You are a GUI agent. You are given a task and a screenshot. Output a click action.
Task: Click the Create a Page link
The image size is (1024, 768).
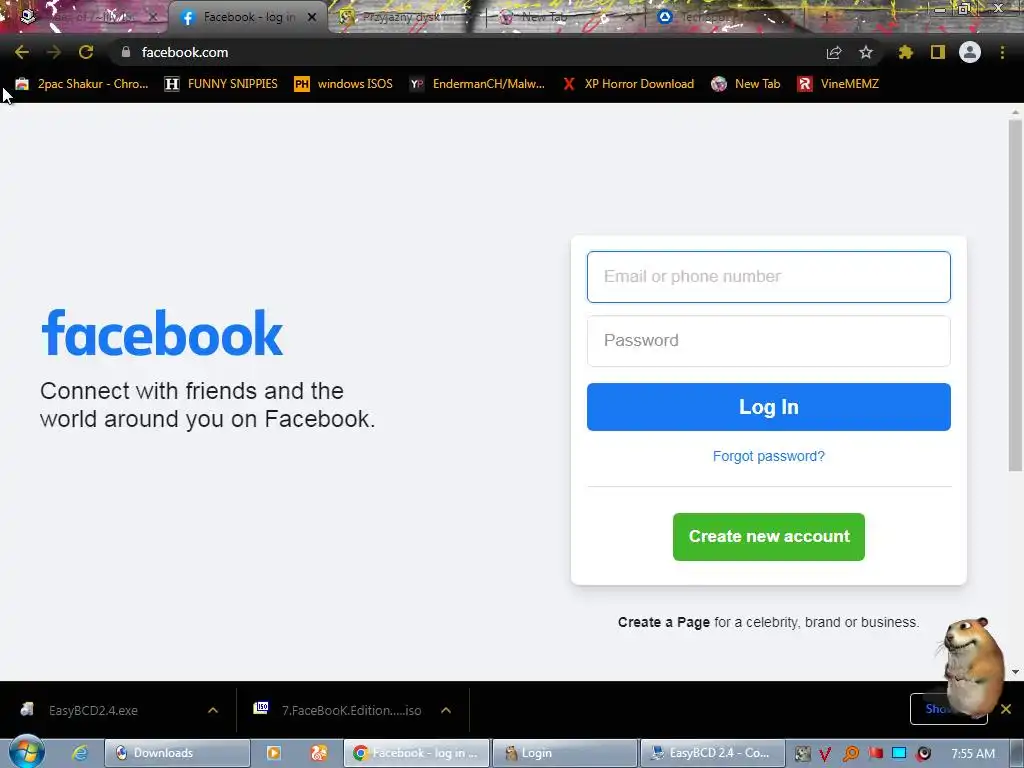[664, 622]
